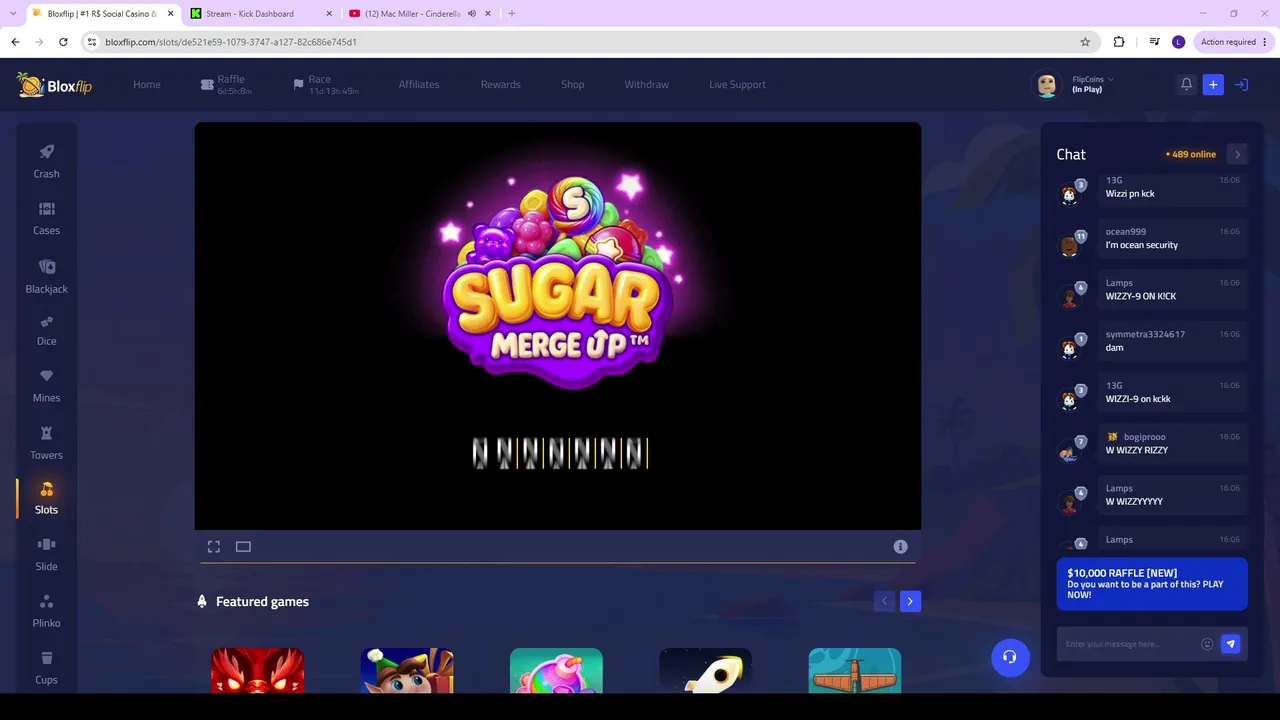Open the Blackjack game in sidebar
The width and height of the screenshot is (1280, 720).
pos(46,276)
